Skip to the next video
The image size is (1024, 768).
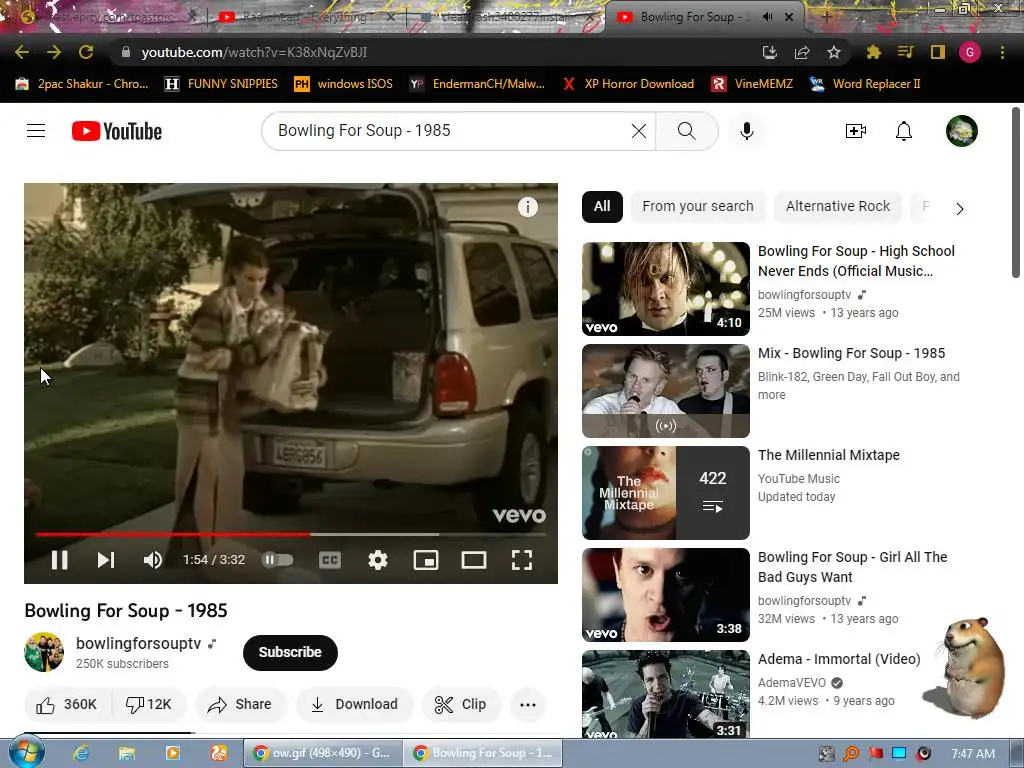click(x=106, y=560)
